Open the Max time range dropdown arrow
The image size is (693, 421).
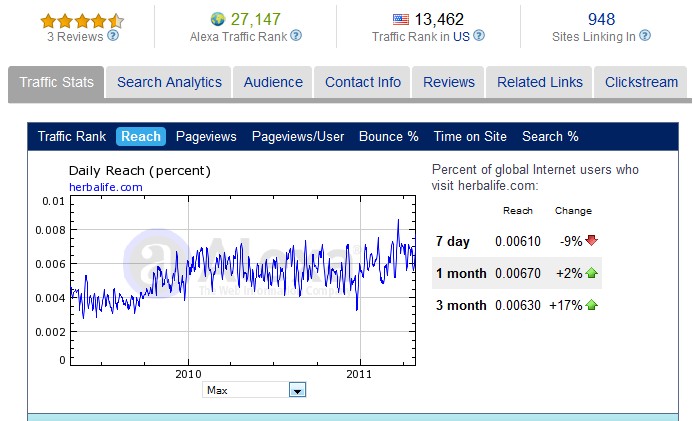[297, 390]
